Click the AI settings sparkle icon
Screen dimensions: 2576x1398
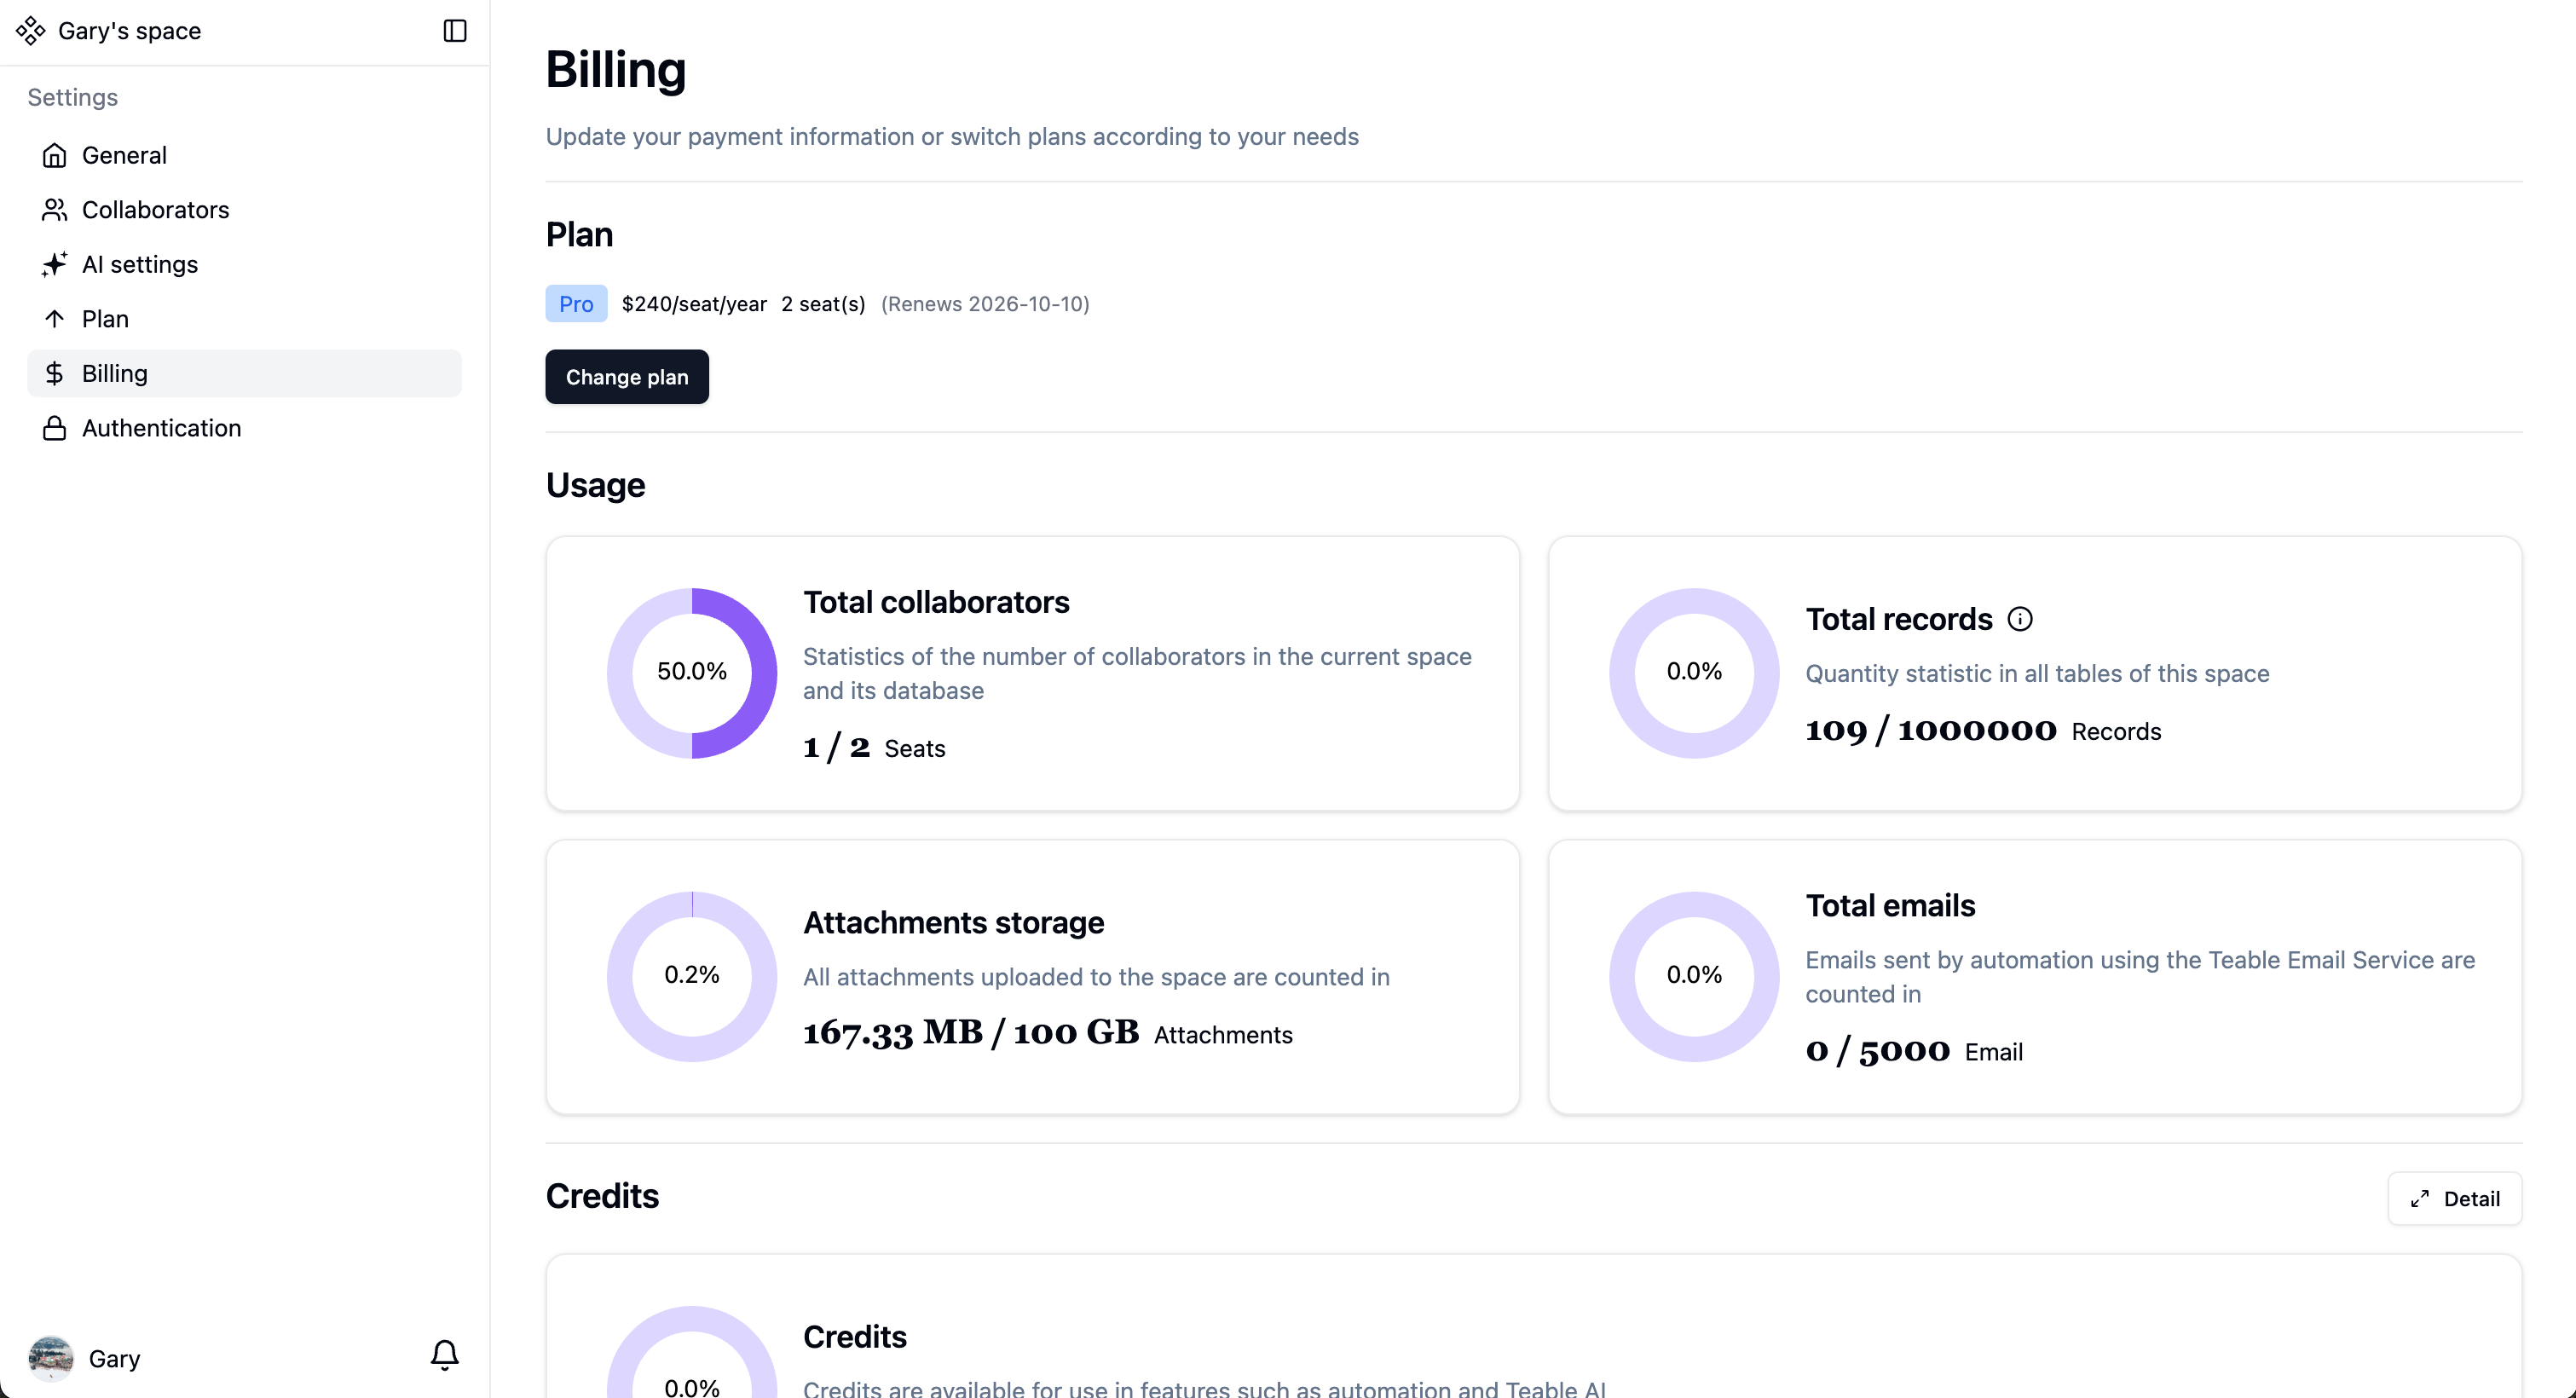(54, 264)
